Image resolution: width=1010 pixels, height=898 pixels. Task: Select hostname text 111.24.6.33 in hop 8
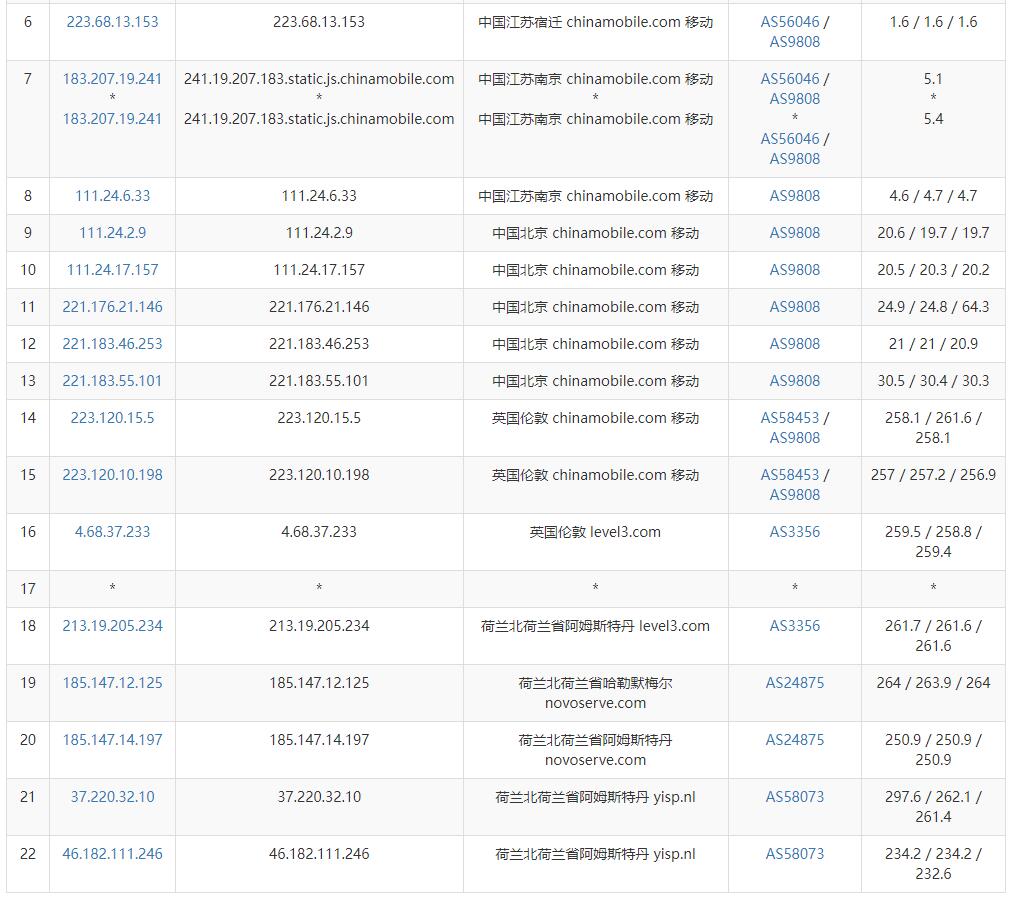(319, 196)
